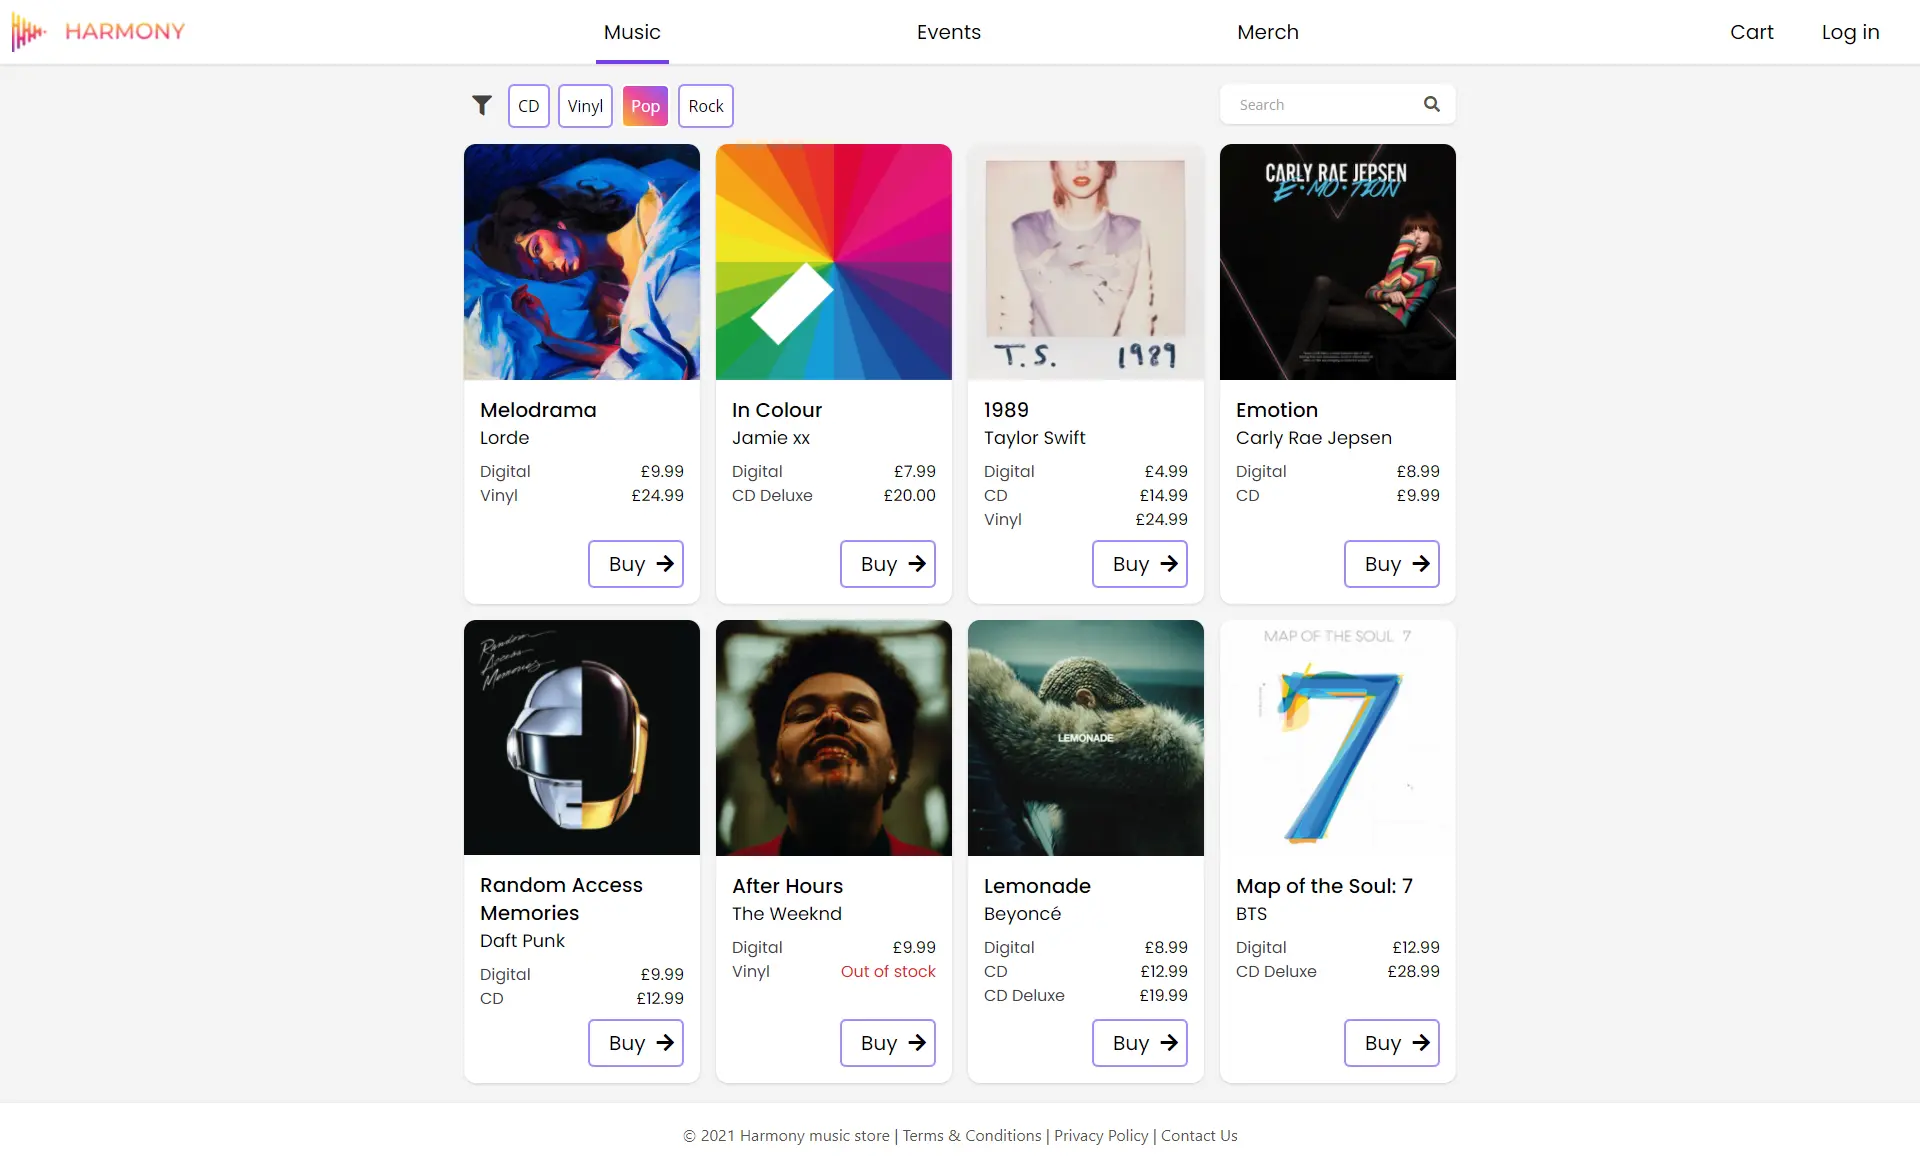The height and width of the screenshot is (1167, 1920).
Task: Switch to the Events tab
Action: (948, 31)
